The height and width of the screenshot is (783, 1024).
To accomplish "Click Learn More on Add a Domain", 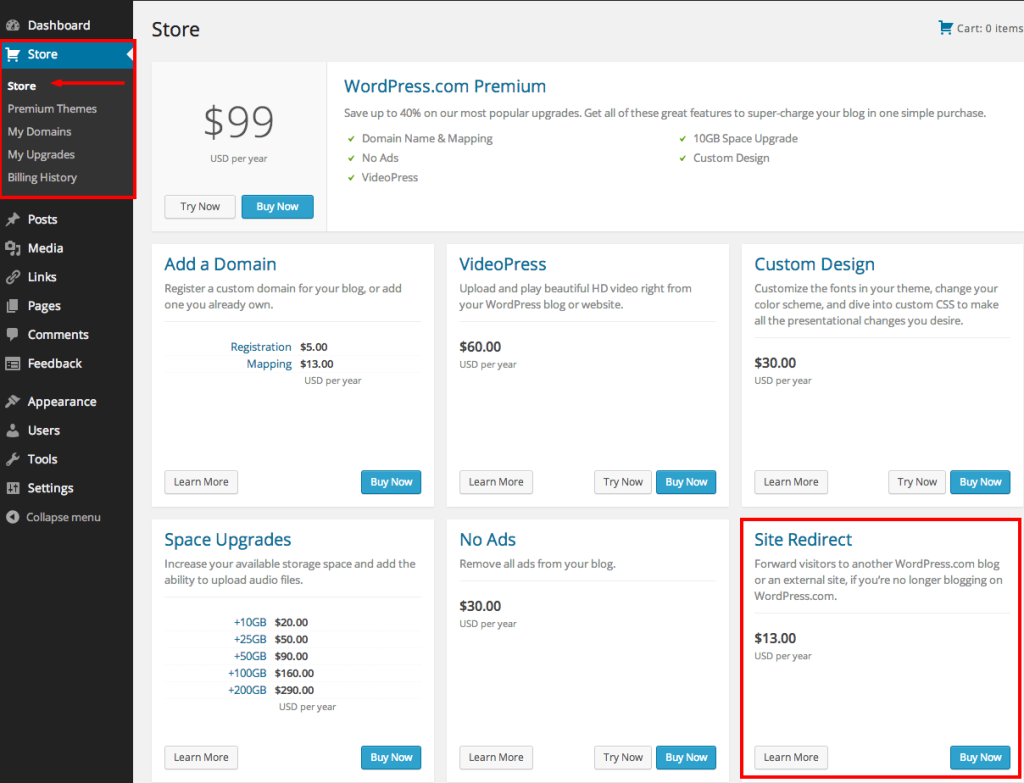I will pos(201,482).
